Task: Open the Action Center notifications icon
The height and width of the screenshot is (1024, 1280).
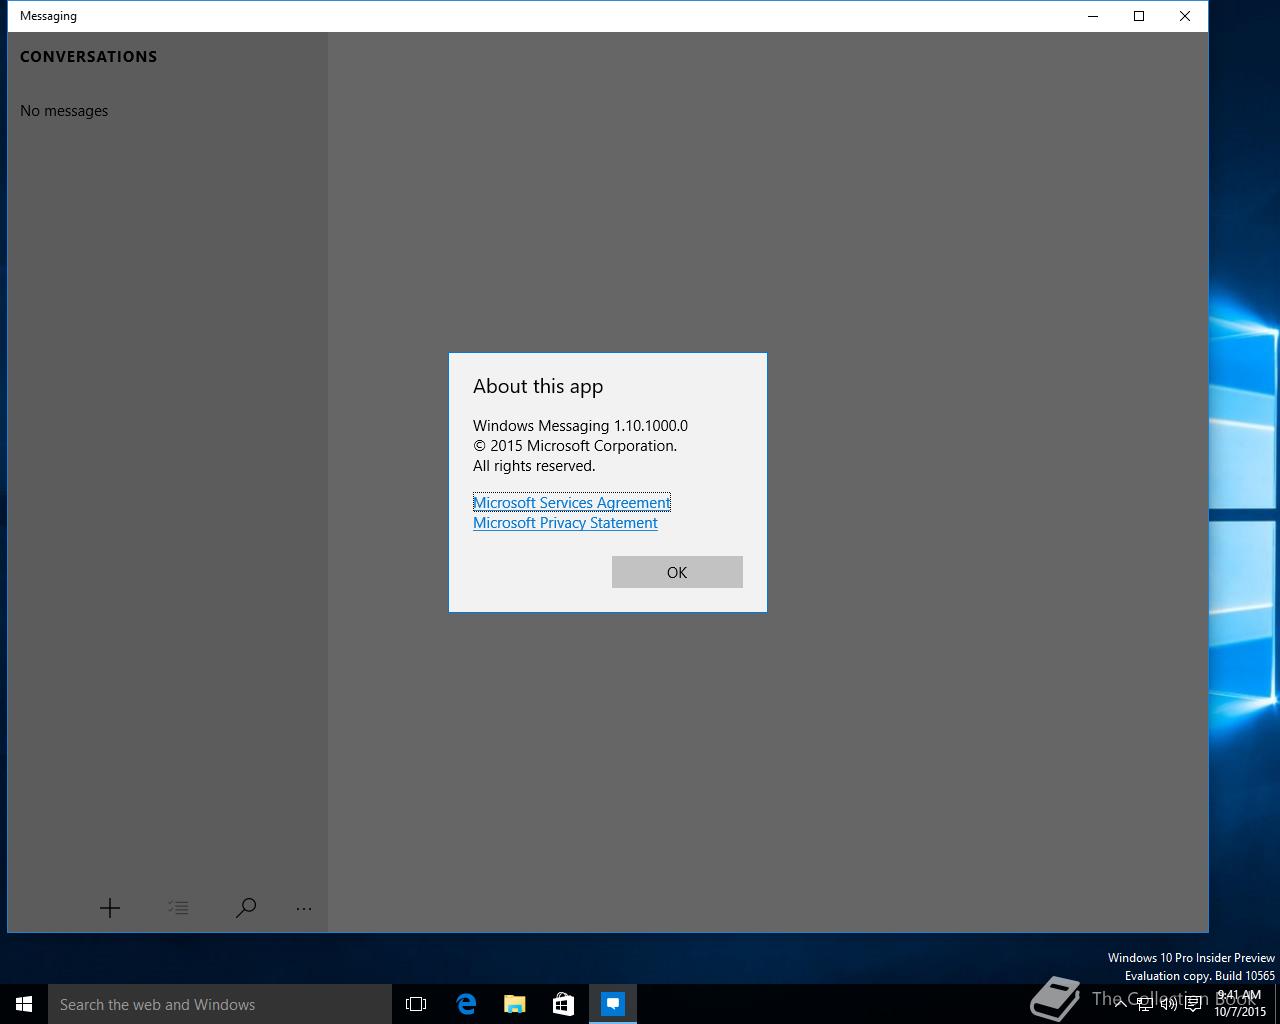Action: pyautogui.click(x=1193, y=1004)
